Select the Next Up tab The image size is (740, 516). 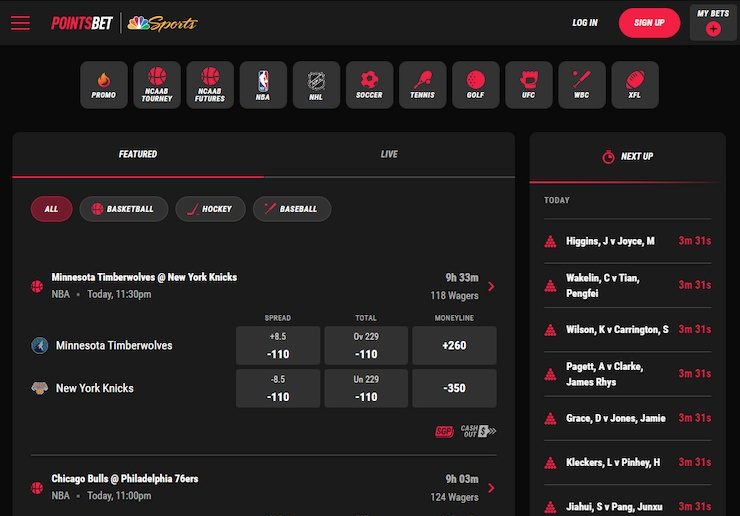coord(627,157)
